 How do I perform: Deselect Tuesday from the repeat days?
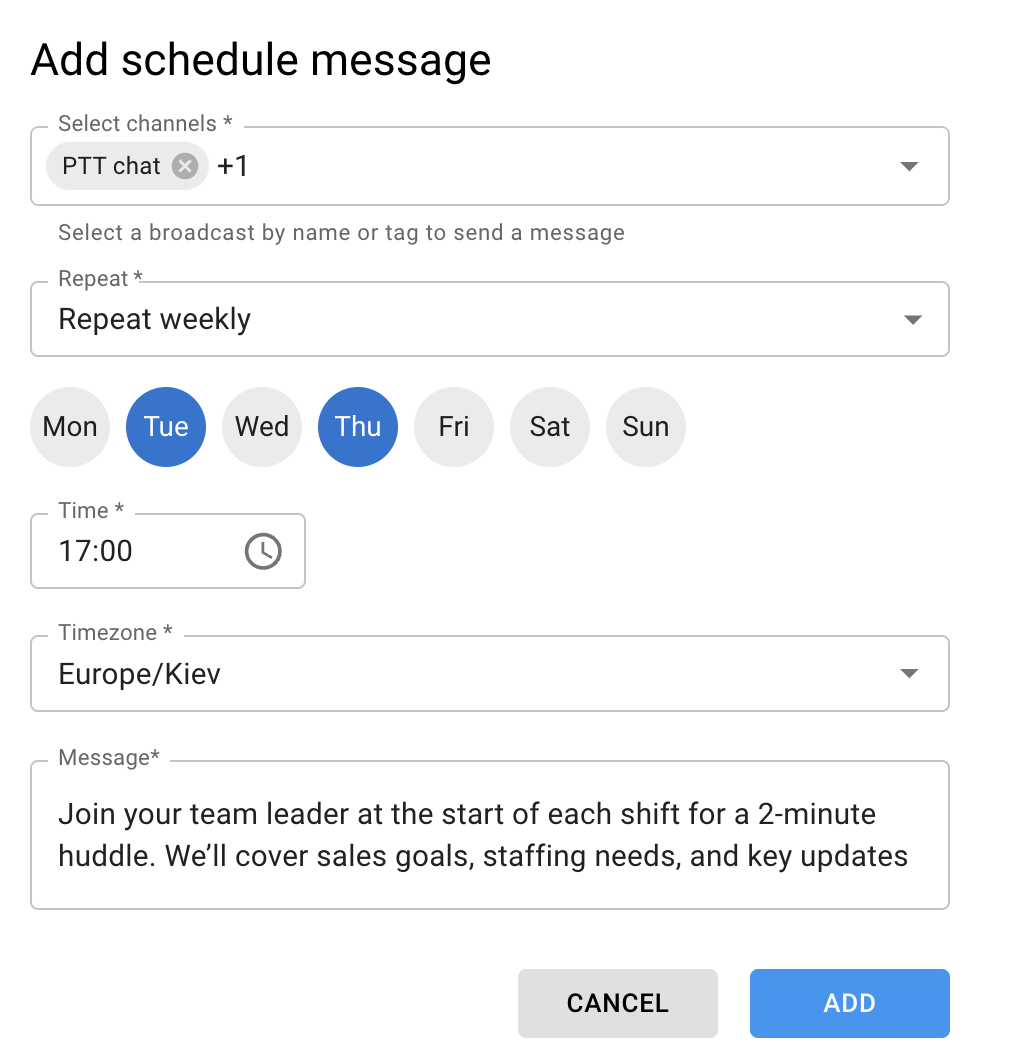(x=165, y=426)
